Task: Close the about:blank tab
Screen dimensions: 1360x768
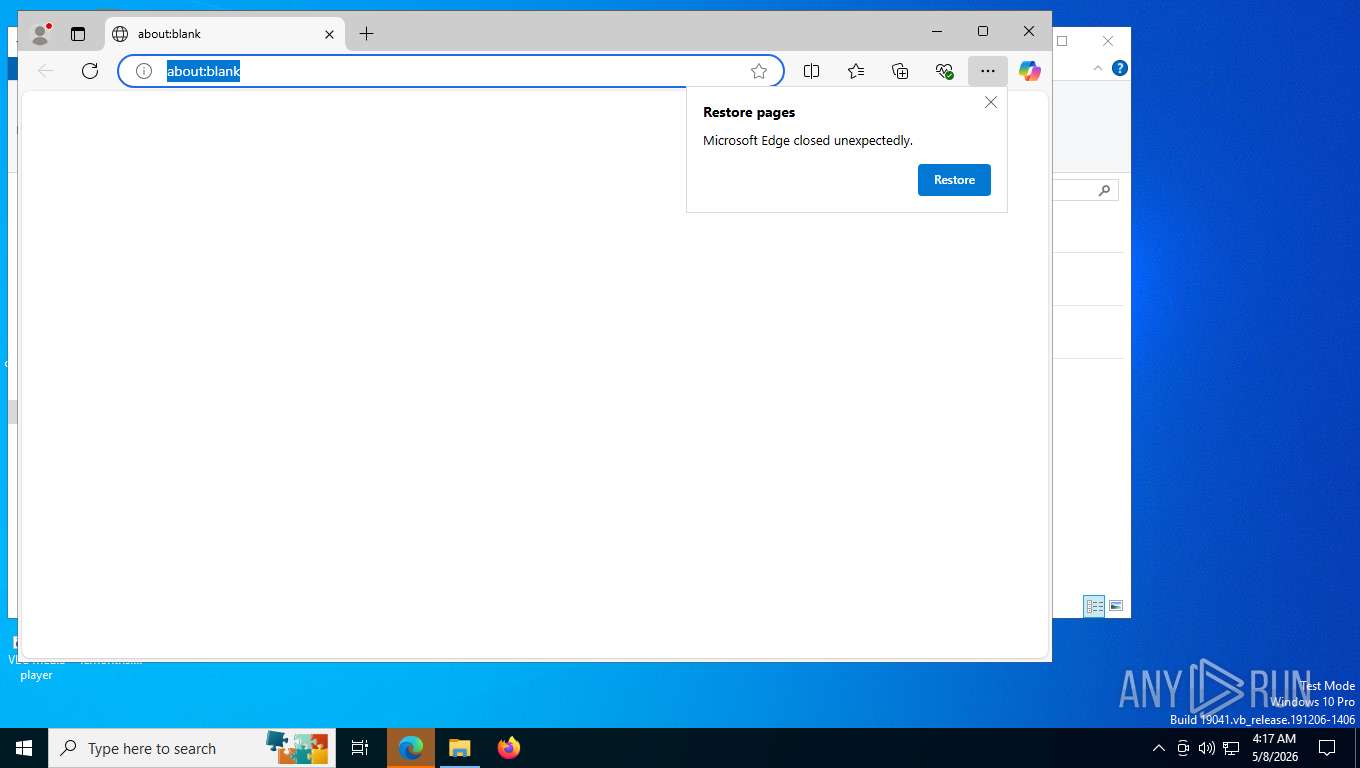Action: click(x=329, y=34)
